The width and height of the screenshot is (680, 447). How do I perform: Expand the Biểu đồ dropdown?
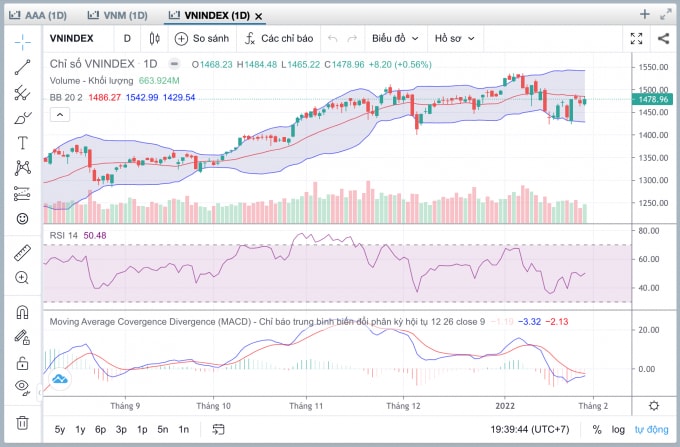pyautogui.click(x=395, y=39)
